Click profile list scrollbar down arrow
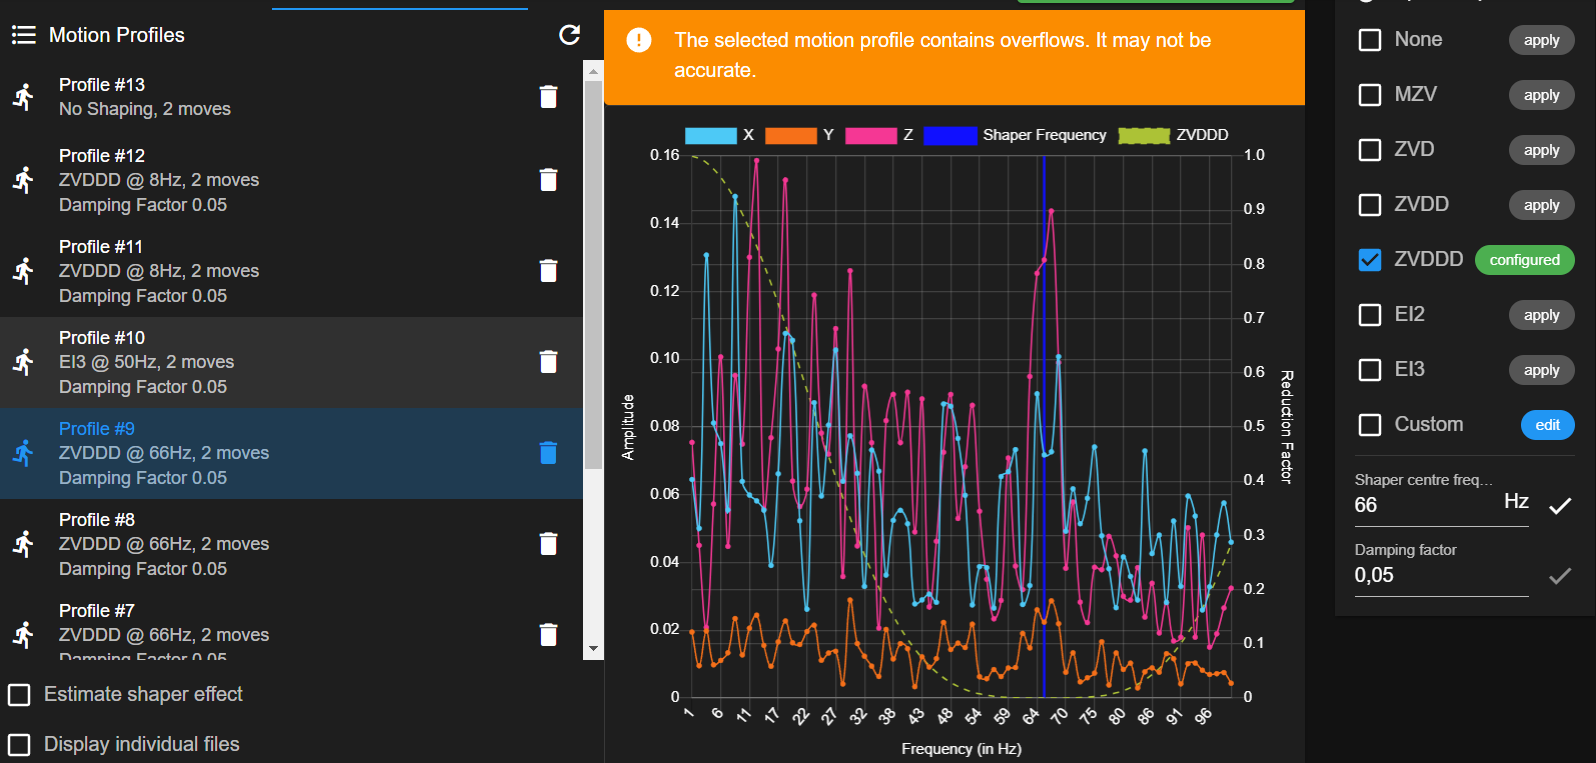The image size is (1596, 763). [593, 649]
